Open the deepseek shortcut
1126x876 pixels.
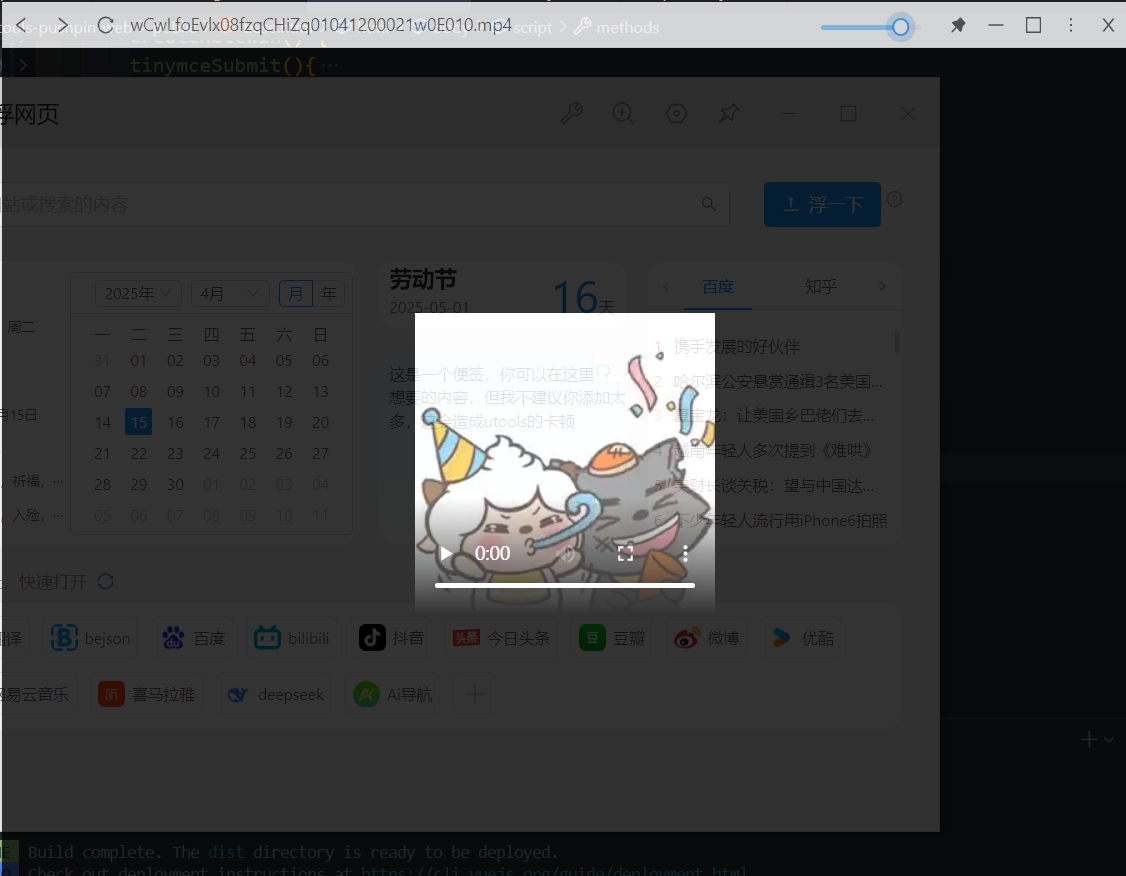[x=275, y=694]
